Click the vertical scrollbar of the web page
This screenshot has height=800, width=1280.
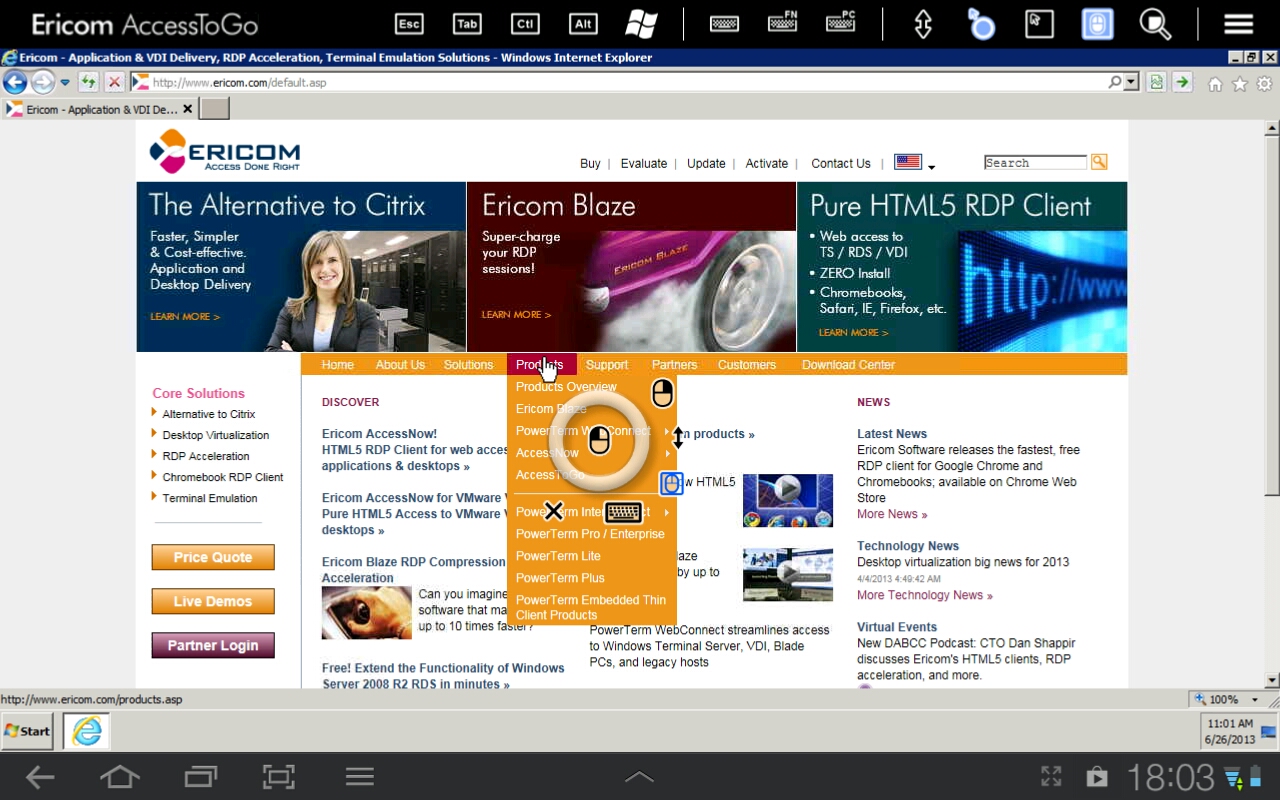(1272, 400)
